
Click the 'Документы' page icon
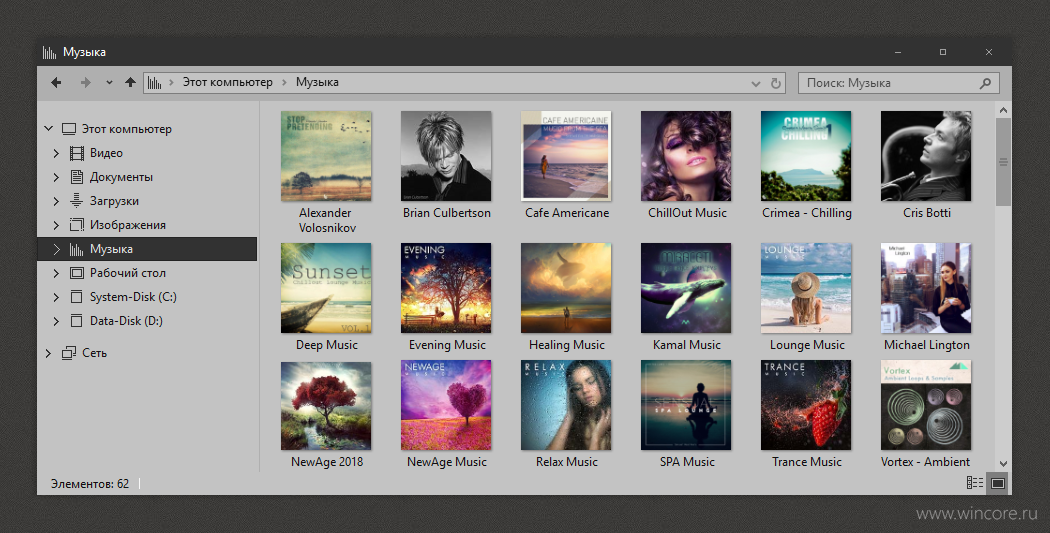click(77, 177)
